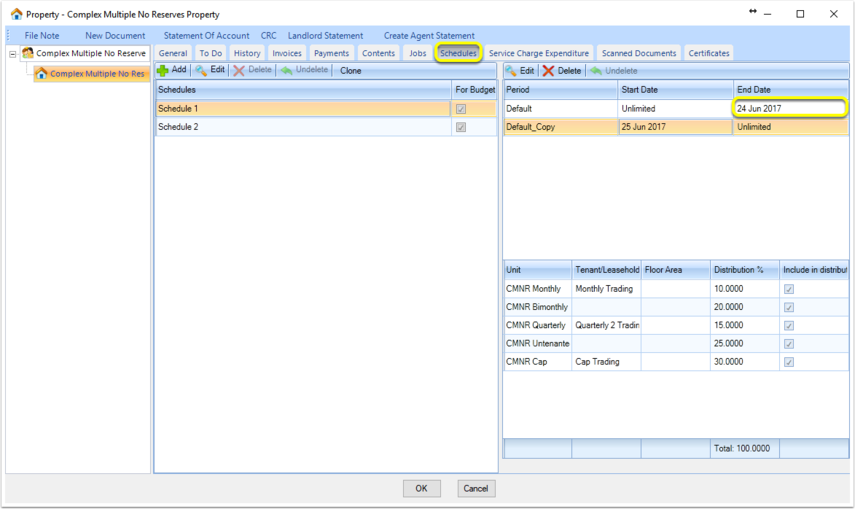Click the red X Delete icon in periods toolbar

tap(549, 71)
